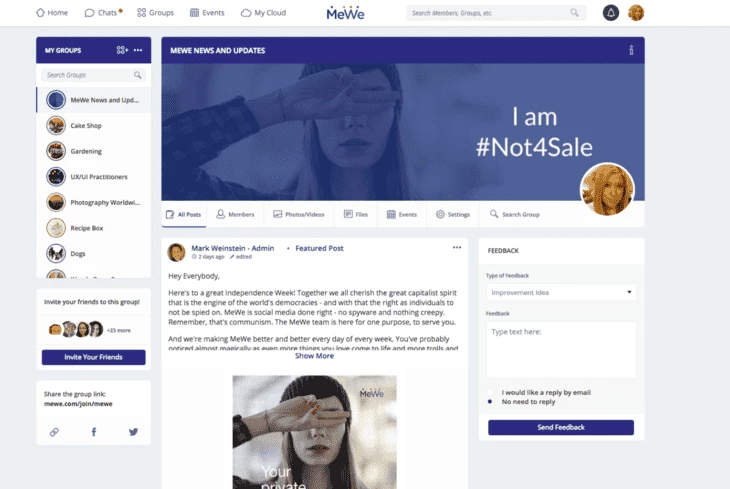Screen dimensions: 730x489
Task: Click '+23 more' friends link
Action: click(x=119, y=330)
